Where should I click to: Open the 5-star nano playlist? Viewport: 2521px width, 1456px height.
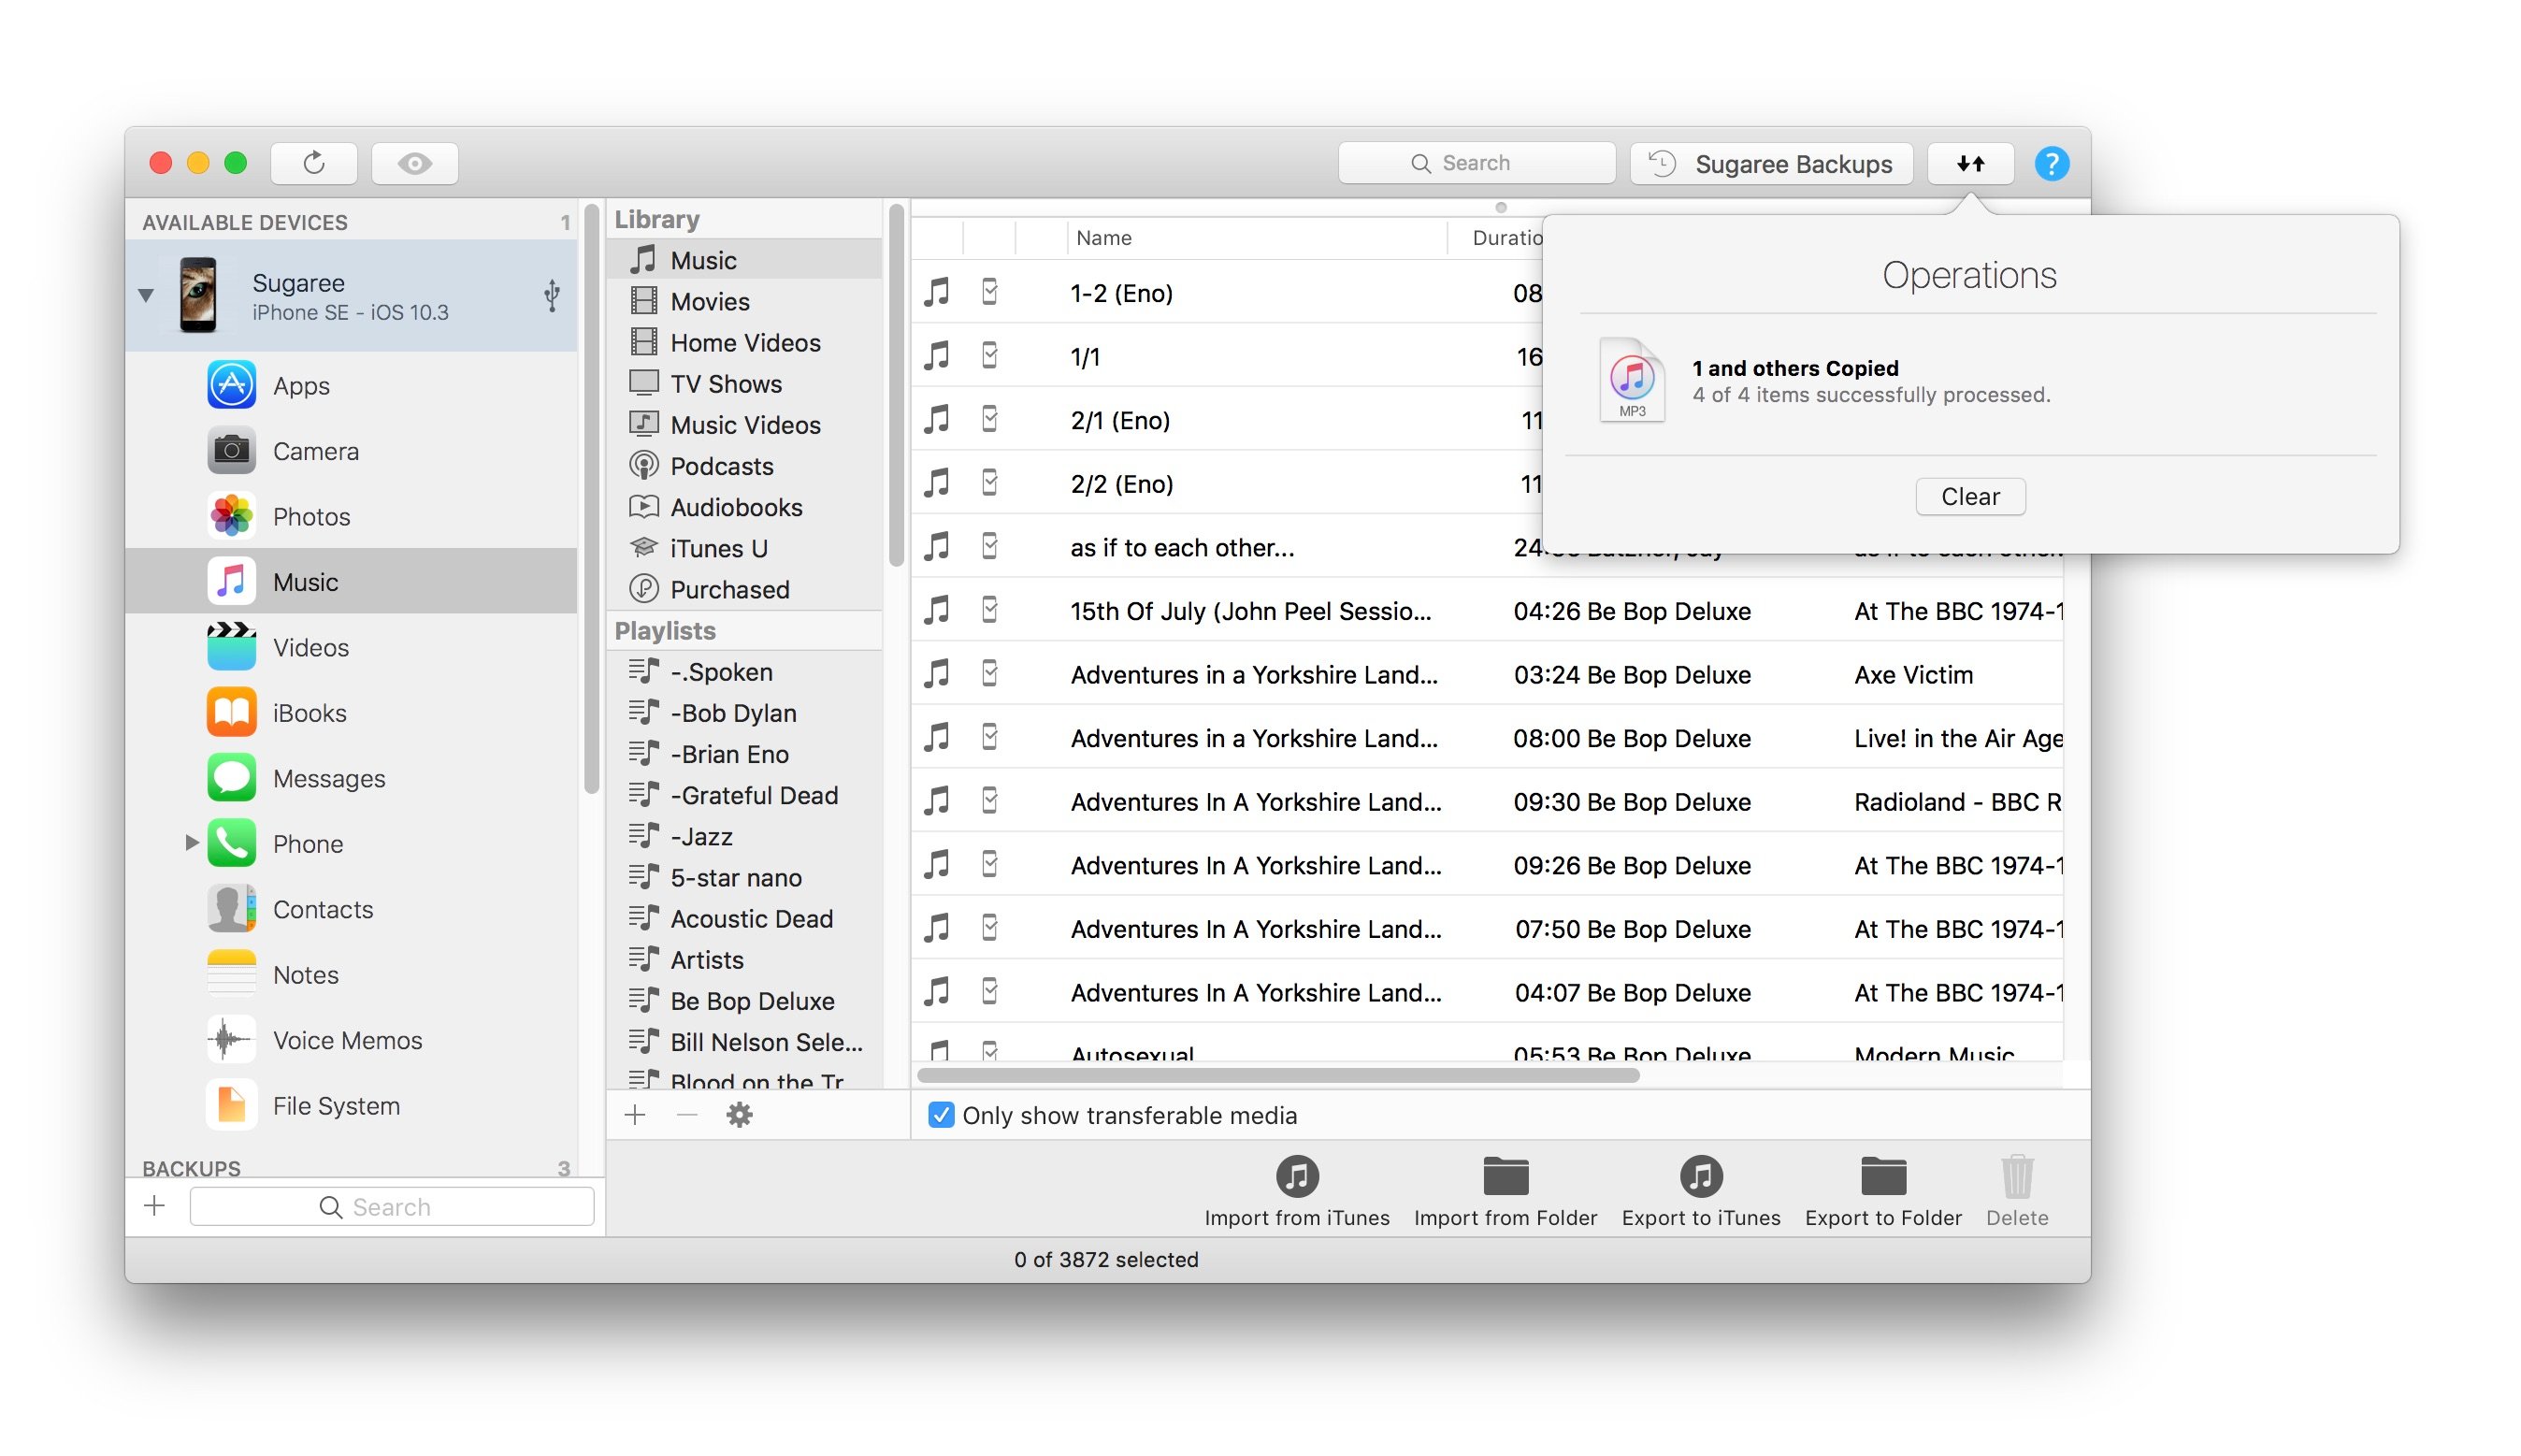click(x=744, y=877)
